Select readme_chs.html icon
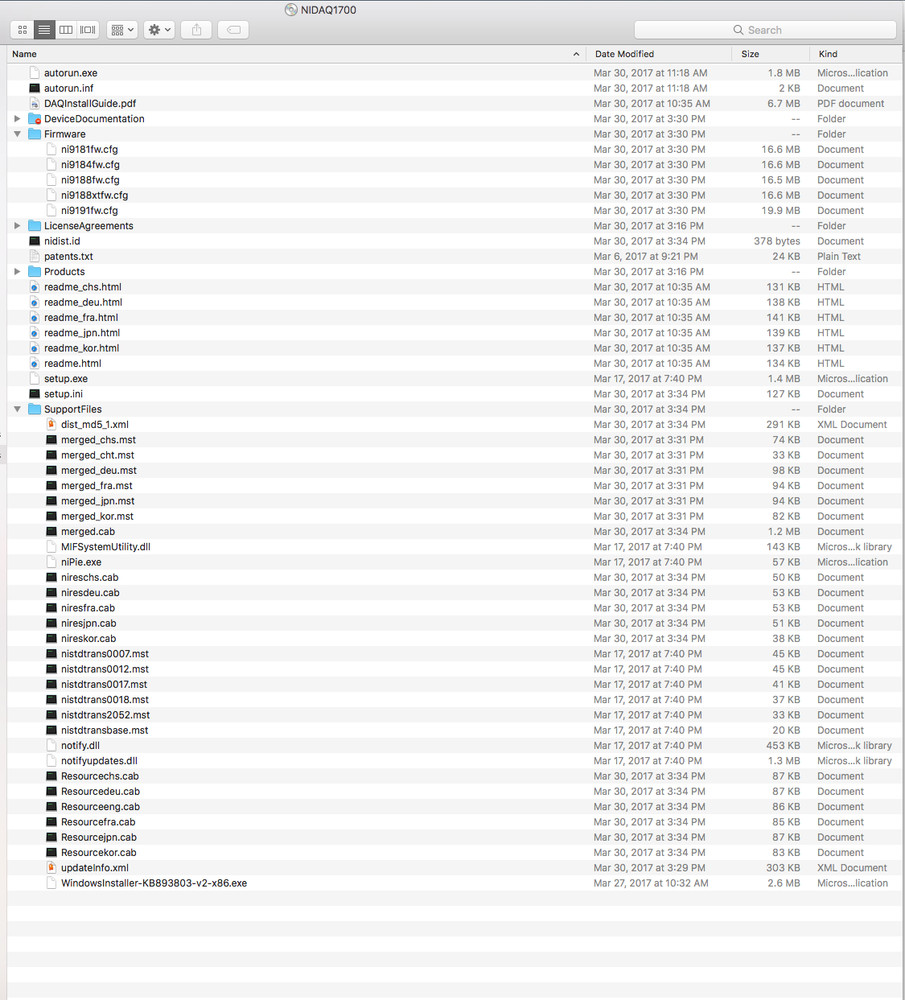The image size is (905, 1000). coord(34,287)
